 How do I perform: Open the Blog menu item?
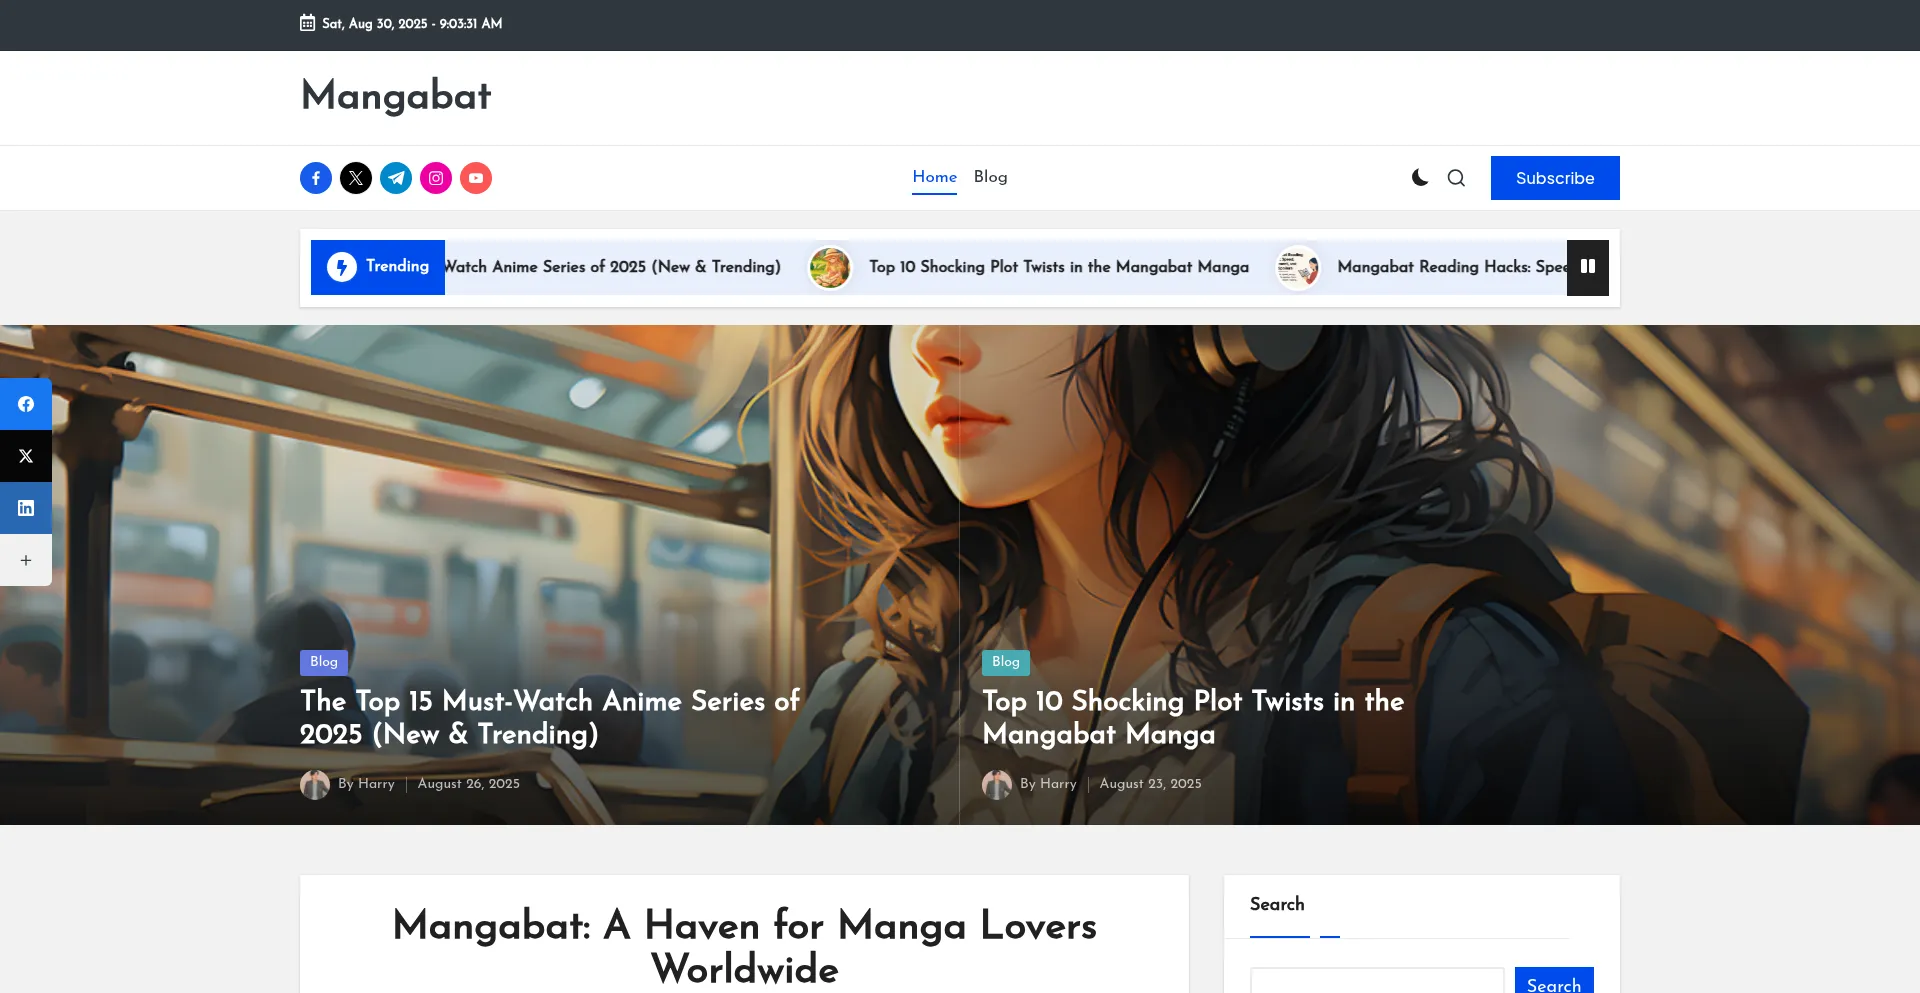[x=990, y=177]
